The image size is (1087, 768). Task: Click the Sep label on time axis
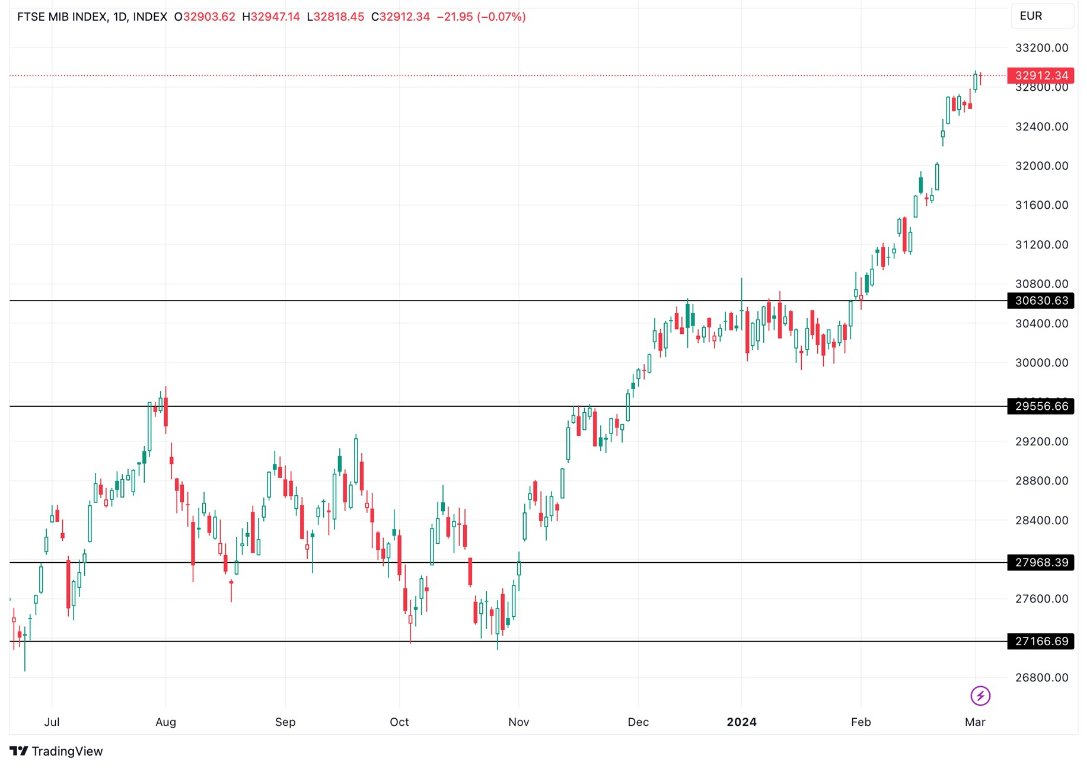click(285, 722)
